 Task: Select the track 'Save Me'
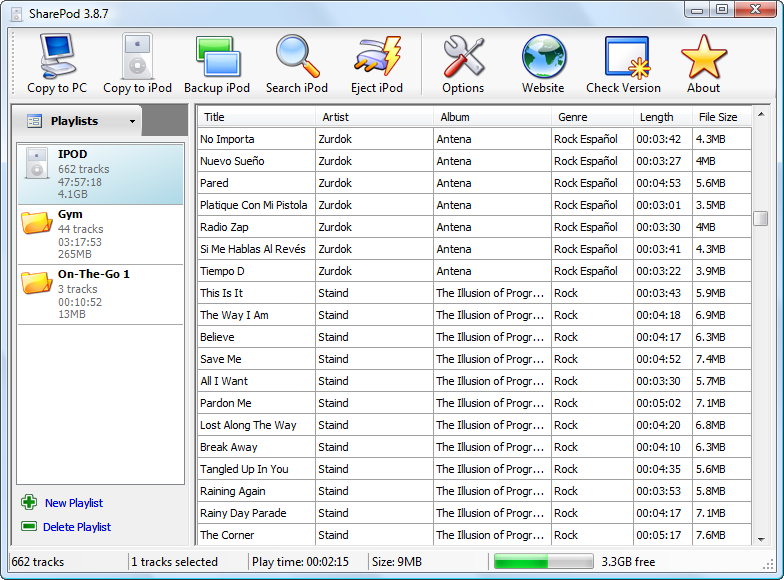(x=474, y=359)
